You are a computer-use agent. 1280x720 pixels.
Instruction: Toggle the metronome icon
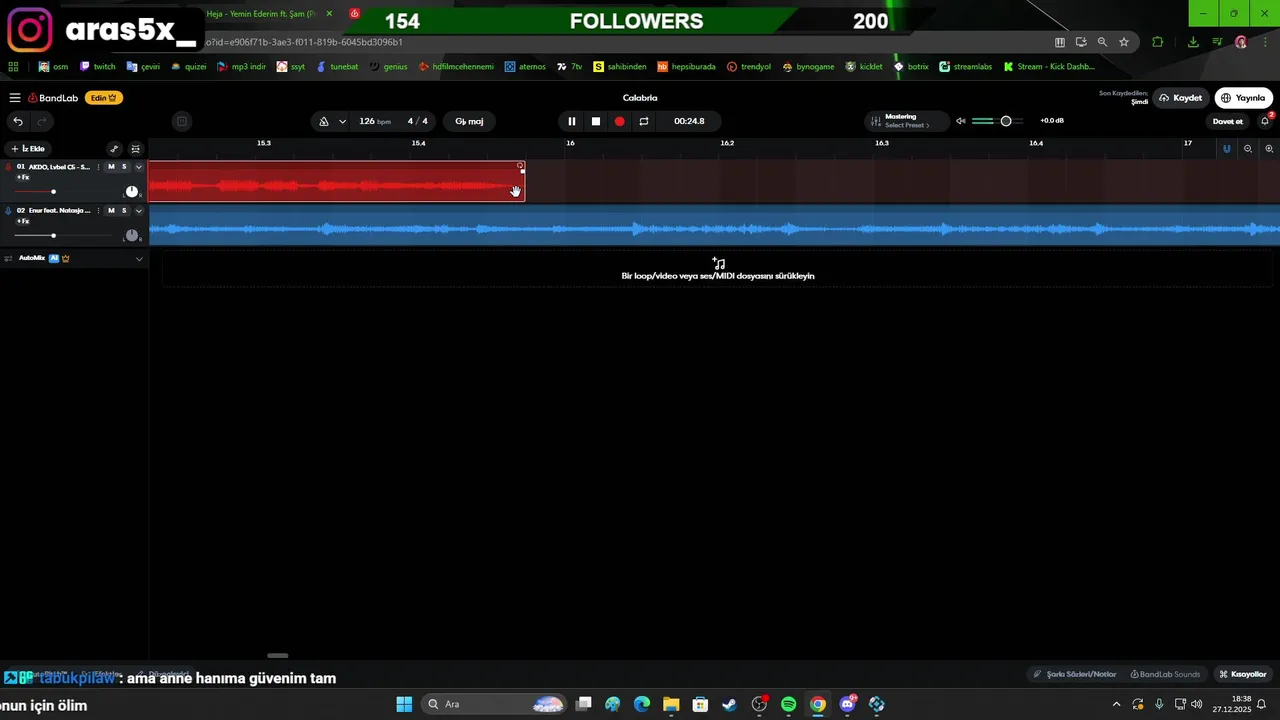click(x=324, y=121)
